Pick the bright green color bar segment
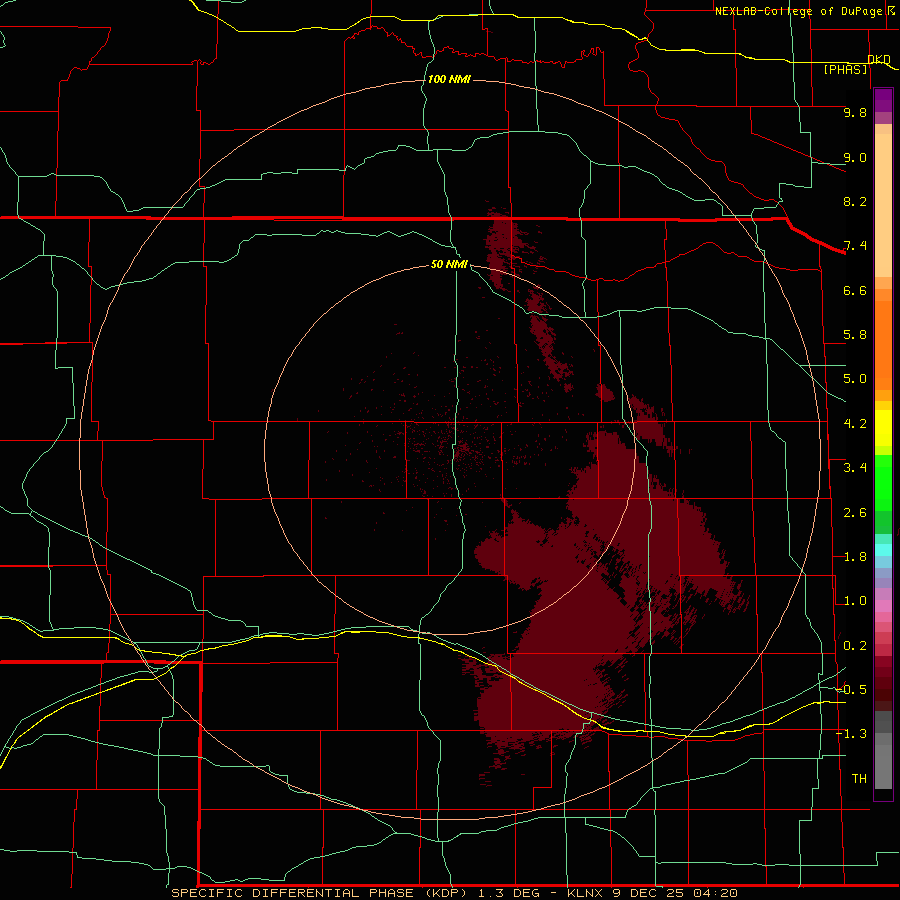 [x=883, y=485]
